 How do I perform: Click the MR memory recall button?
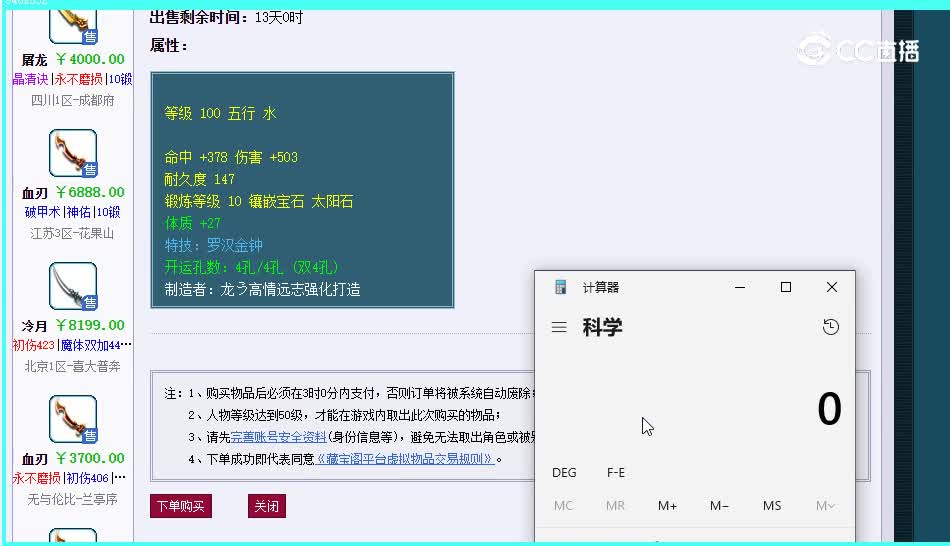(615, 505)
